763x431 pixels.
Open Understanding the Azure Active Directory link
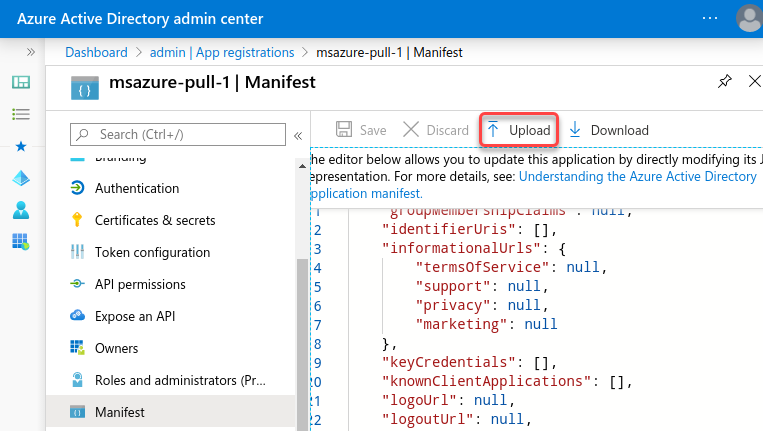pyautogui.click(x=638, y=176)
